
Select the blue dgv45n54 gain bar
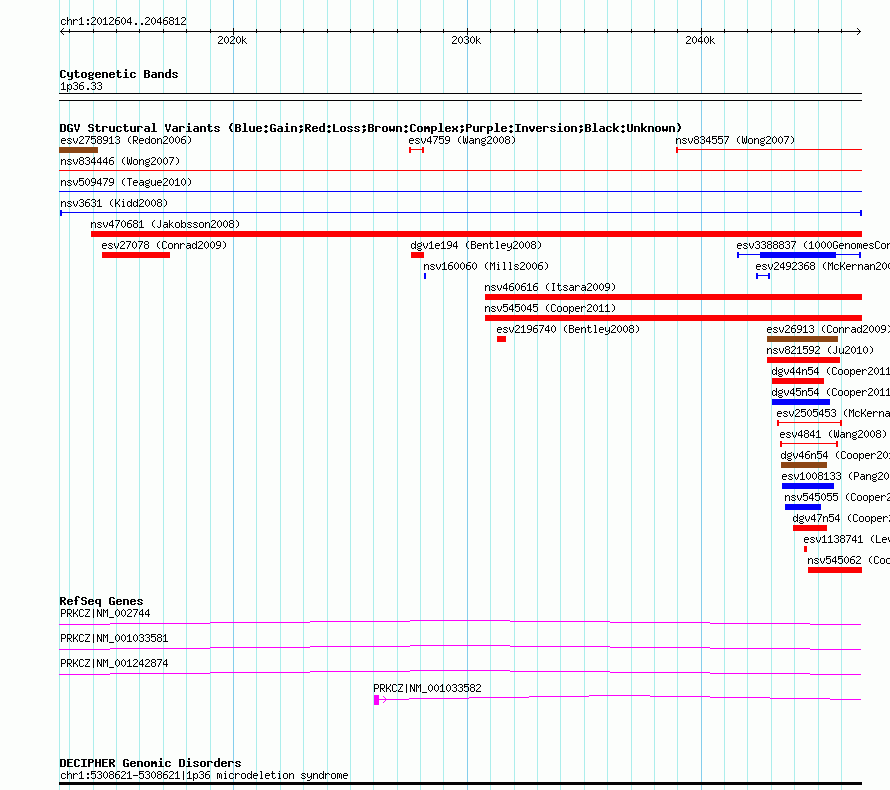801,402
